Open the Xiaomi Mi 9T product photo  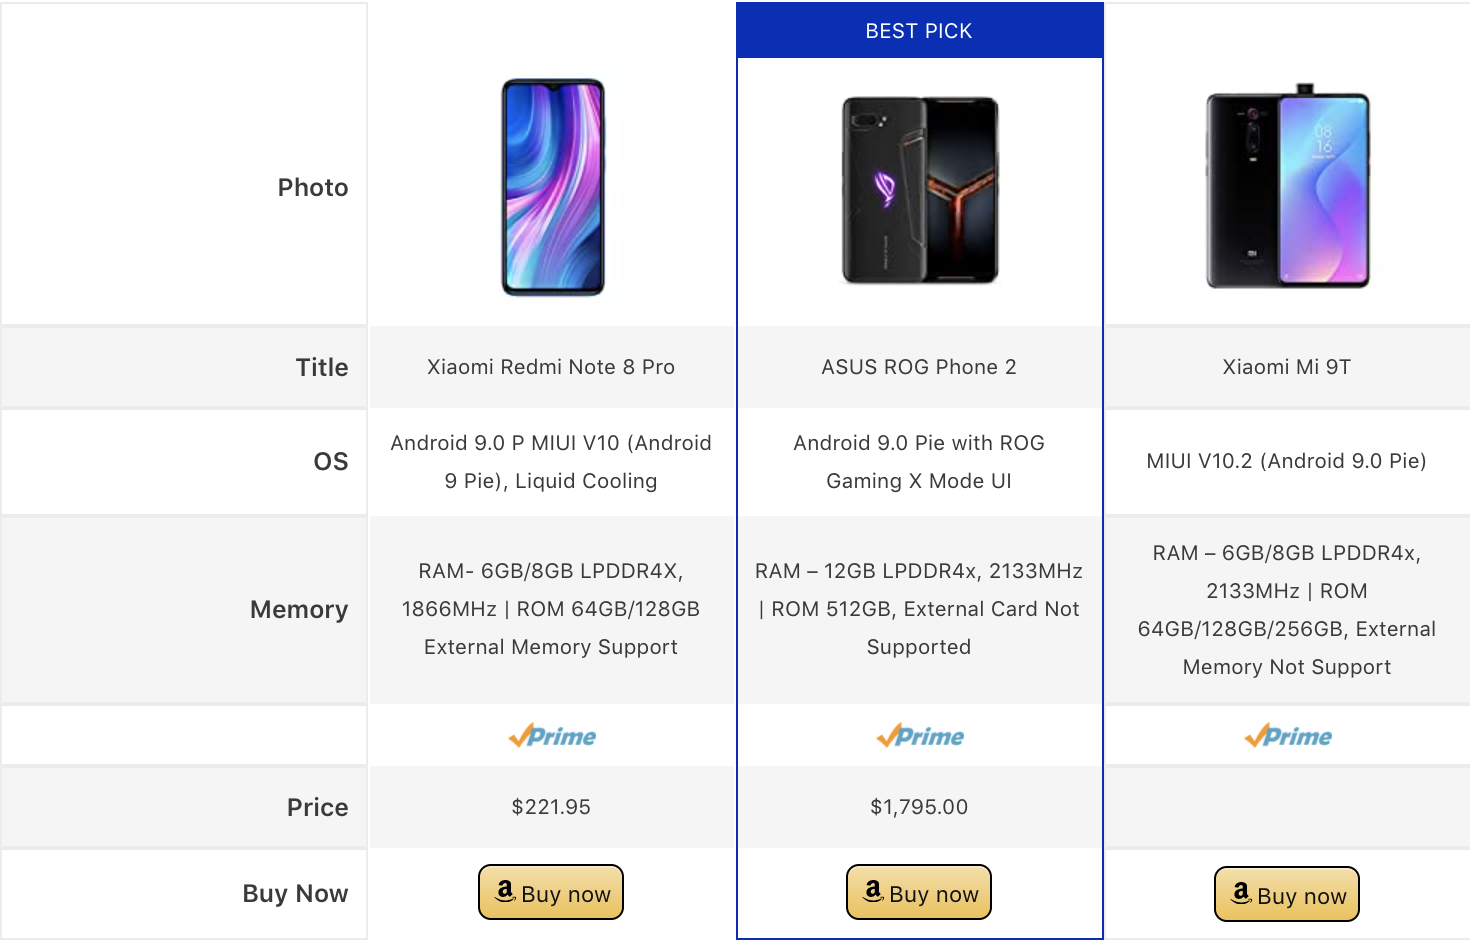coord(1287,187)
